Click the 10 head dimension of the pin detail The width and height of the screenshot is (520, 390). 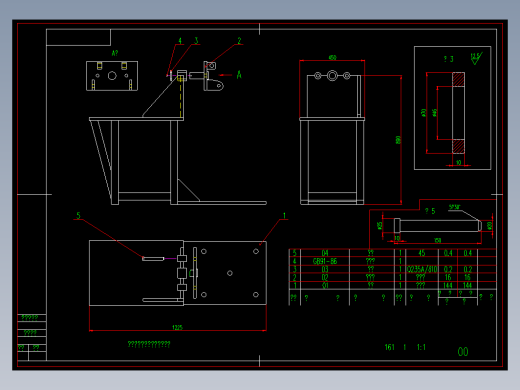pyautogui.click(x=397, y=238)
